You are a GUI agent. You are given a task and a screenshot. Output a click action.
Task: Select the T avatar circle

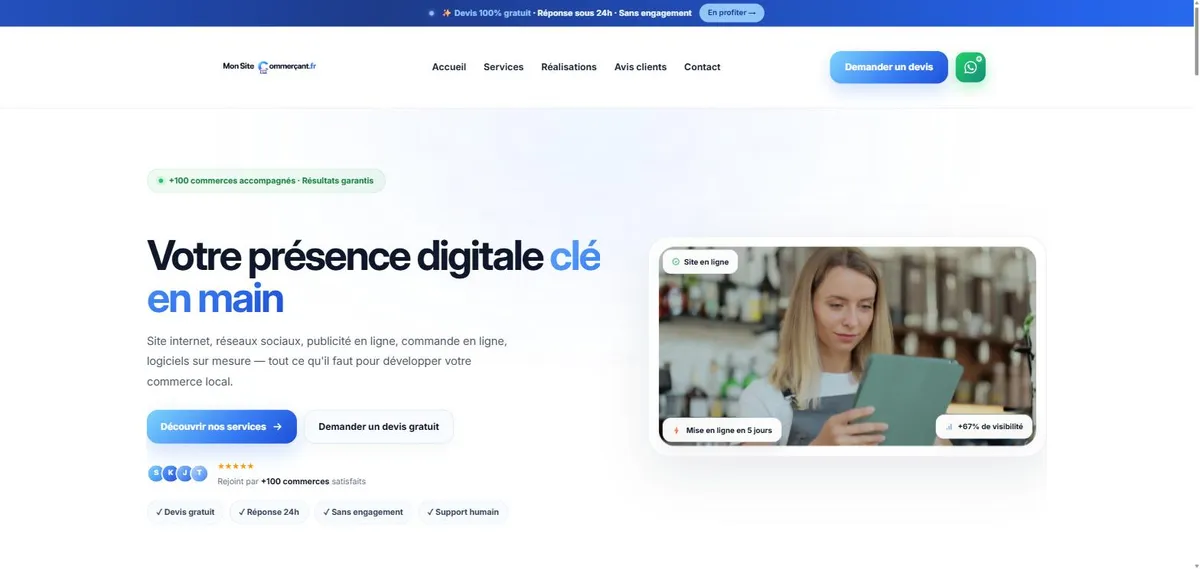(199, 473)
